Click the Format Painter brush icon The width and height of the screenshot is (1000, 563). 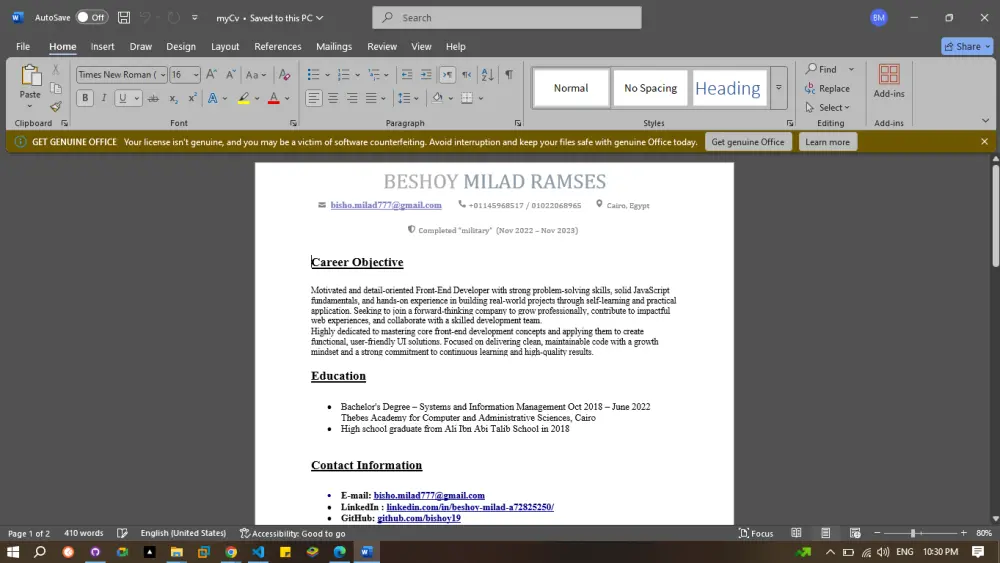(56, 106)
